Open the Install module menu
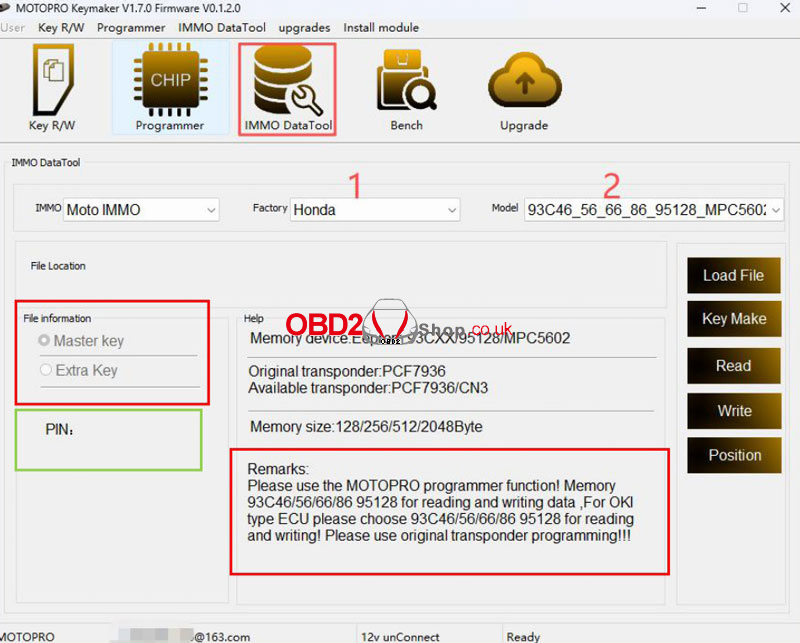The width and height of the screenshot is (800, 643). [381, 28]
